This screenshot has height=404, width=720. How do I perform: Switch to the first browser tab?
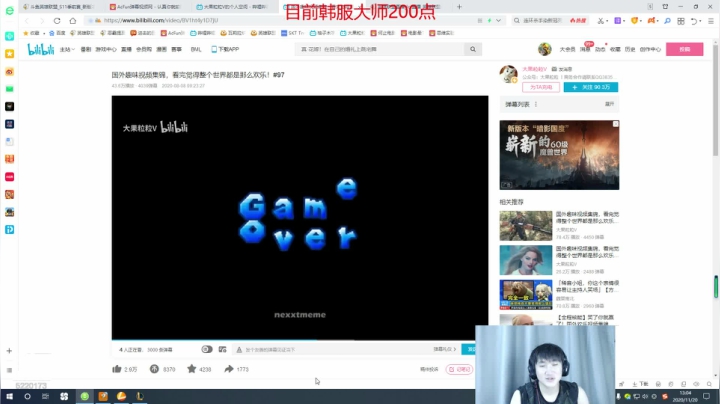pos(61,7)
